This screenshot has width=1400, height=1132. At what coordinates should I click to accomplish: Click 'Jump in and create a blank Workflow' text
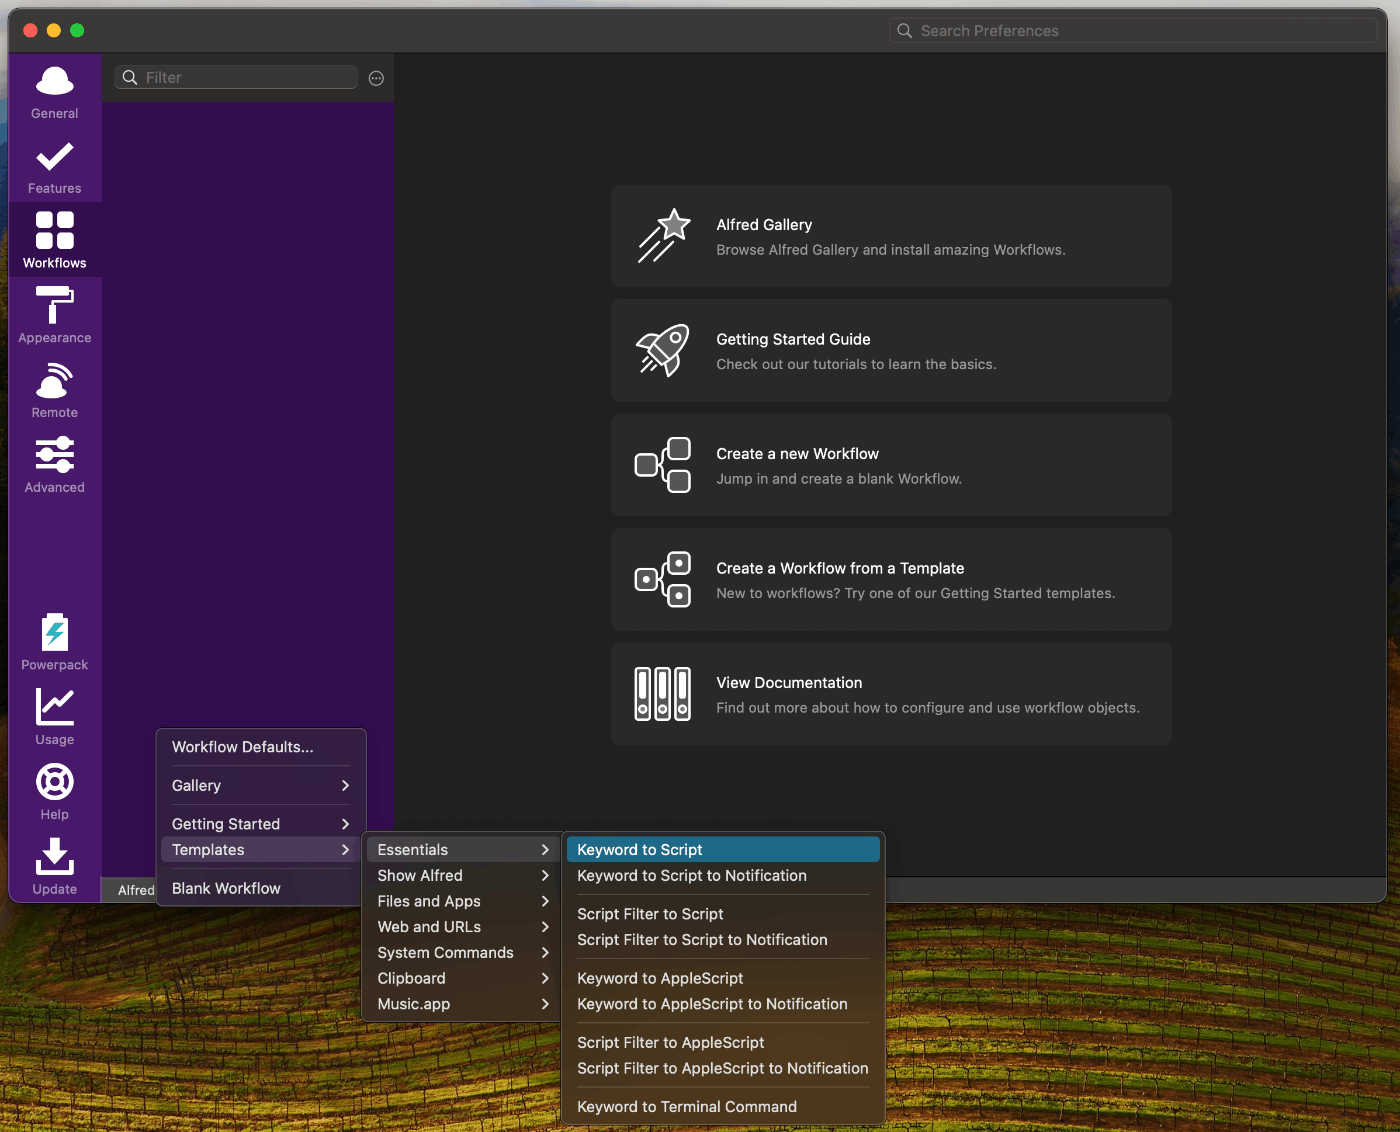pyautogui.click(x=839, y=479)
